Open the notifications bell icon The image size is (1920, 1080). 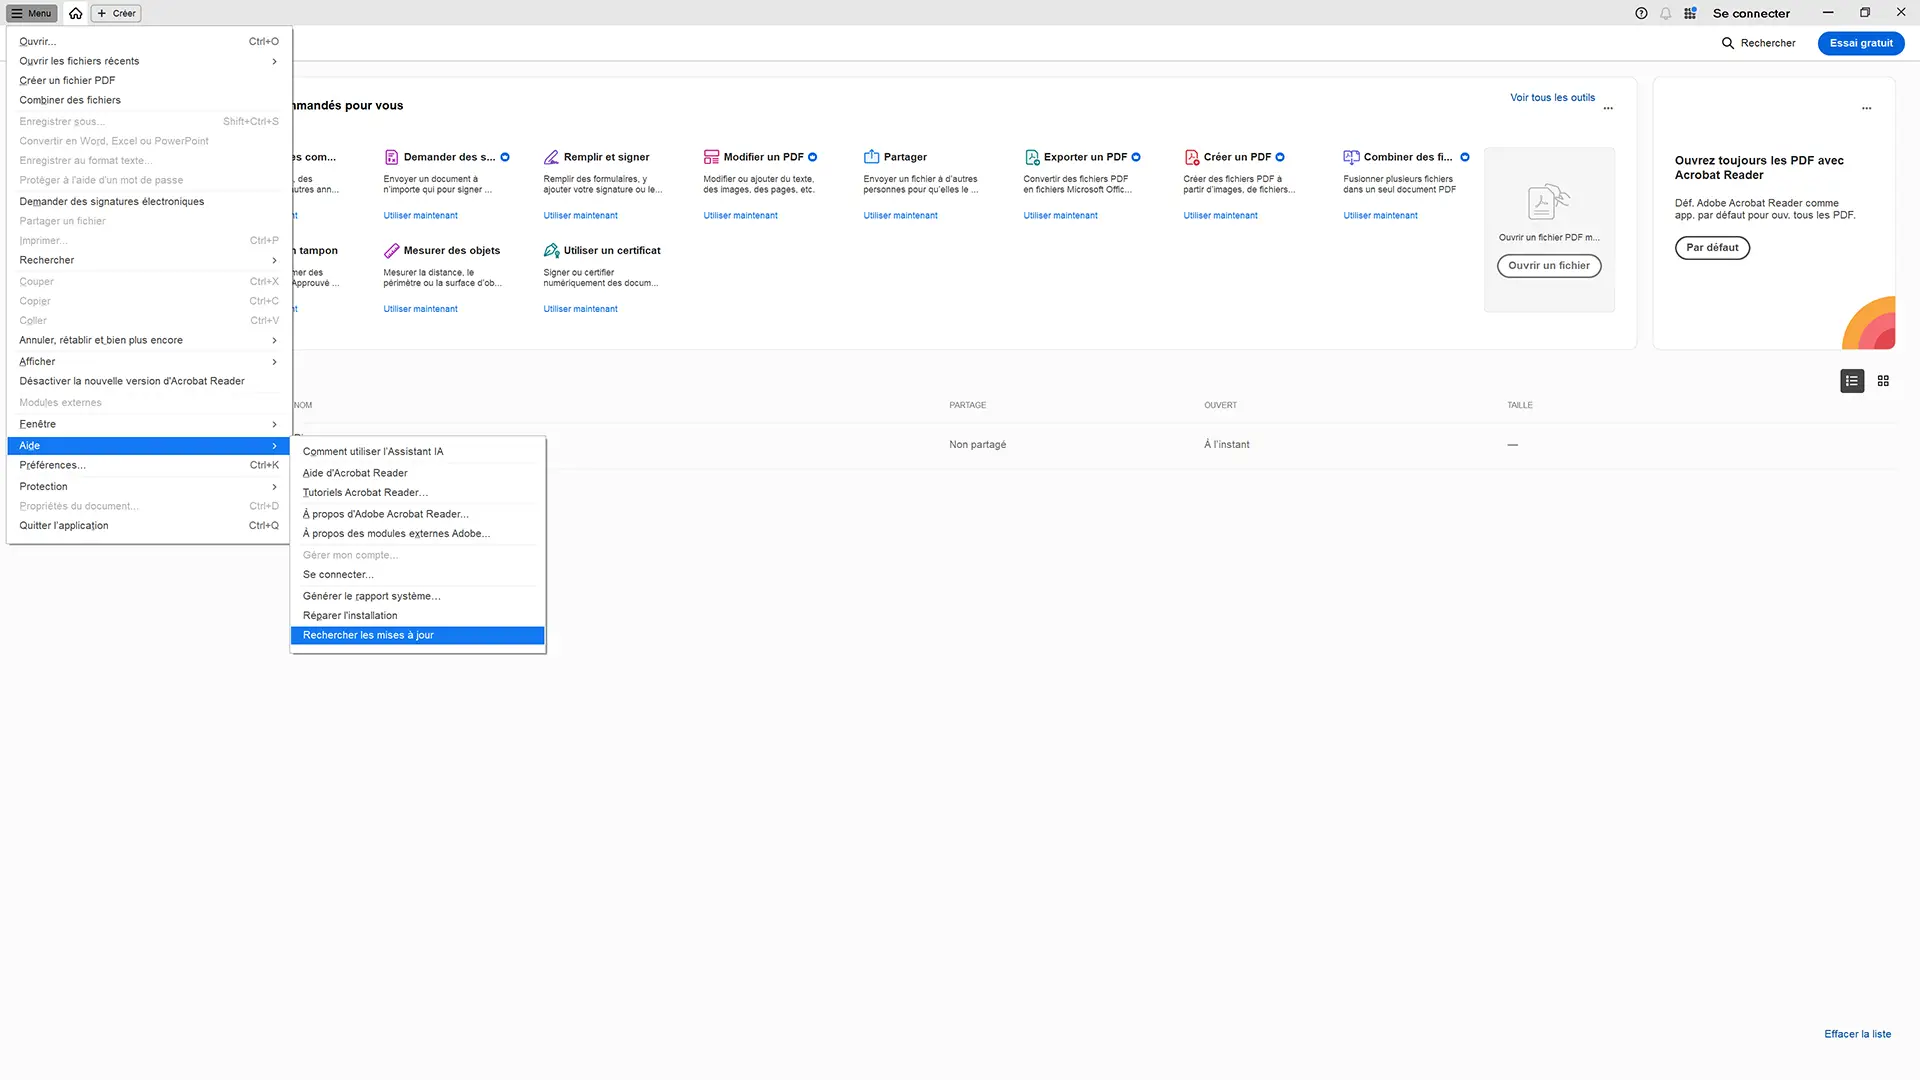1665,13
